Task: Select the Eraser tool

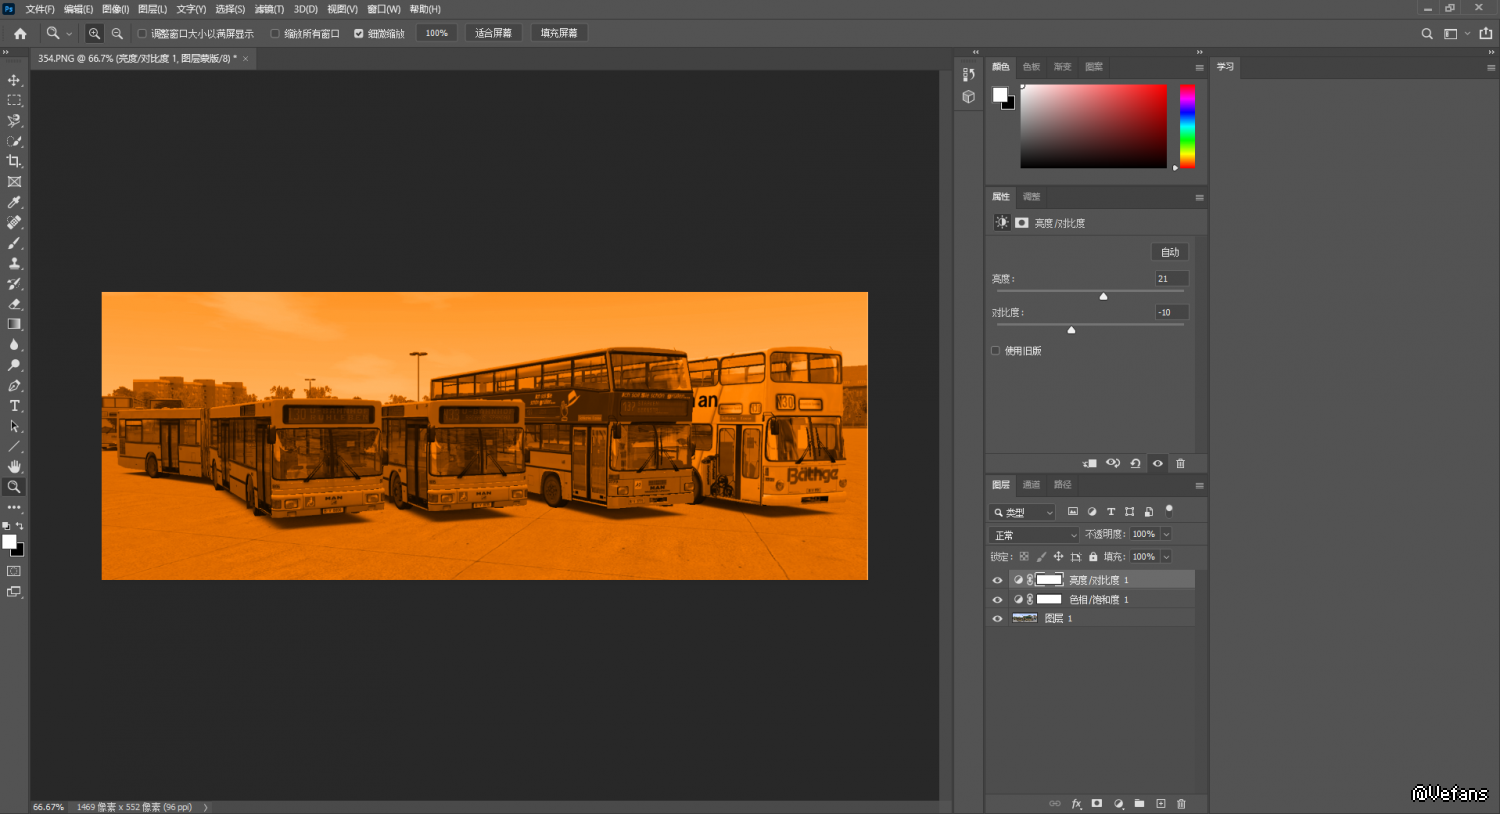Action: (x=14, y=304)
